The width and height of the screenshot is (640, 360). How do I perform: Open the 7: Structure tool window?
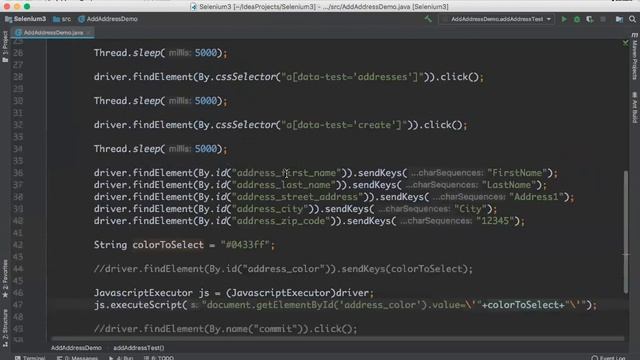5,328
